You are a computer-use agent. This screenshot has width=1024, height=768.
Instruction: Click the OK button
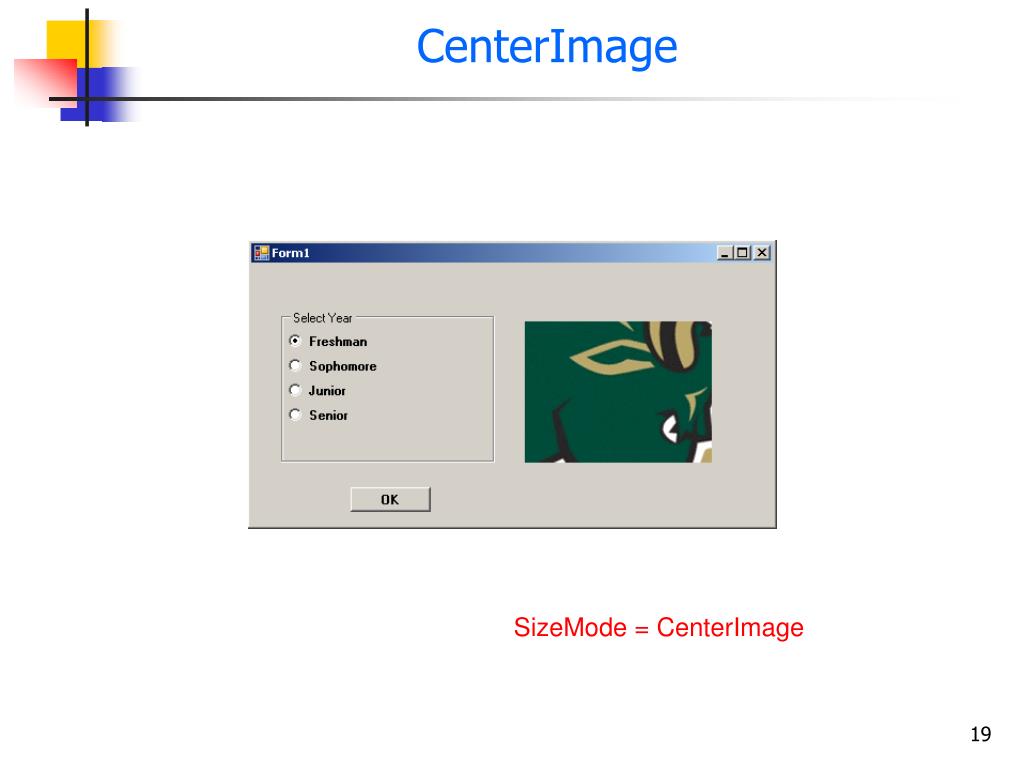coord(390,500)
